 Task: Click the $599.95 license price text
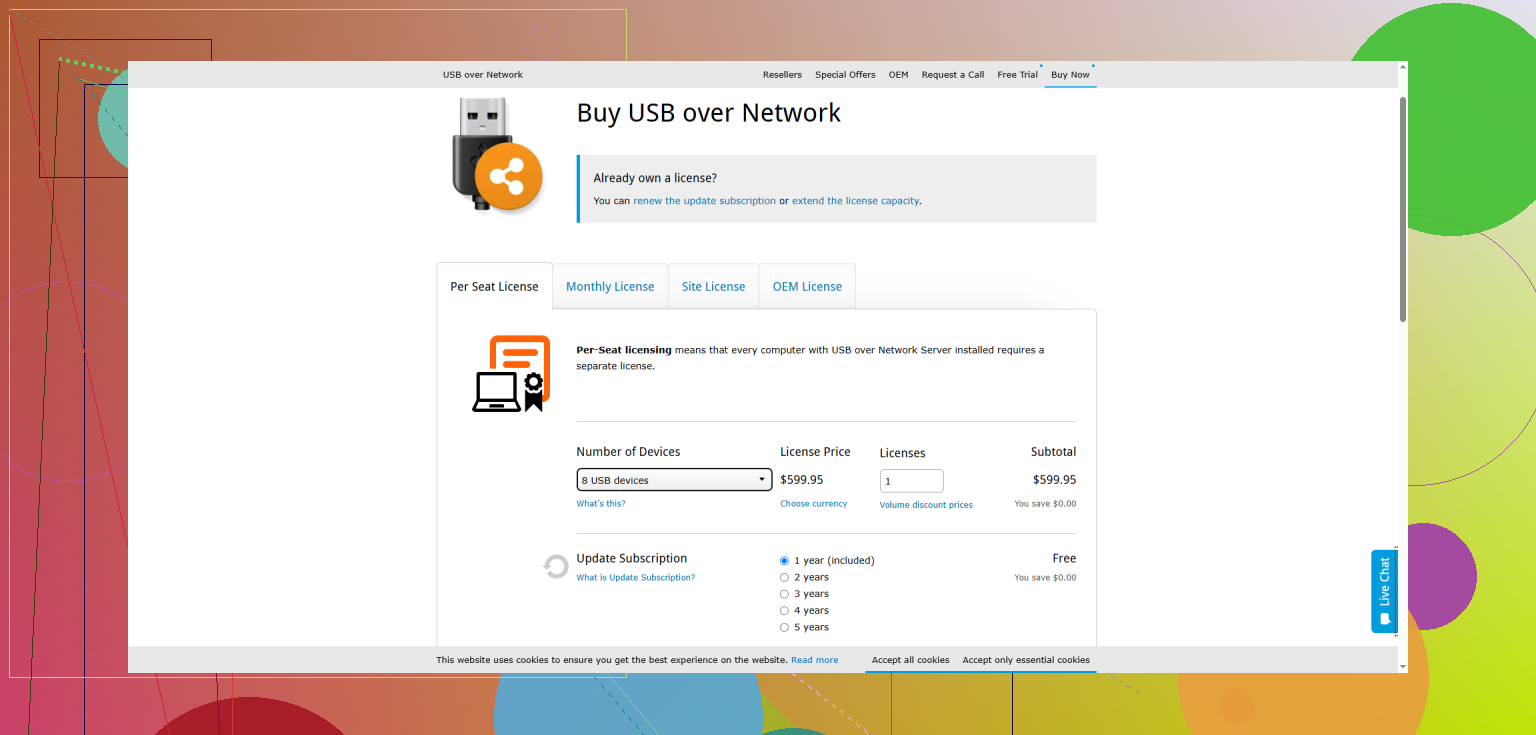click(802, 480)
